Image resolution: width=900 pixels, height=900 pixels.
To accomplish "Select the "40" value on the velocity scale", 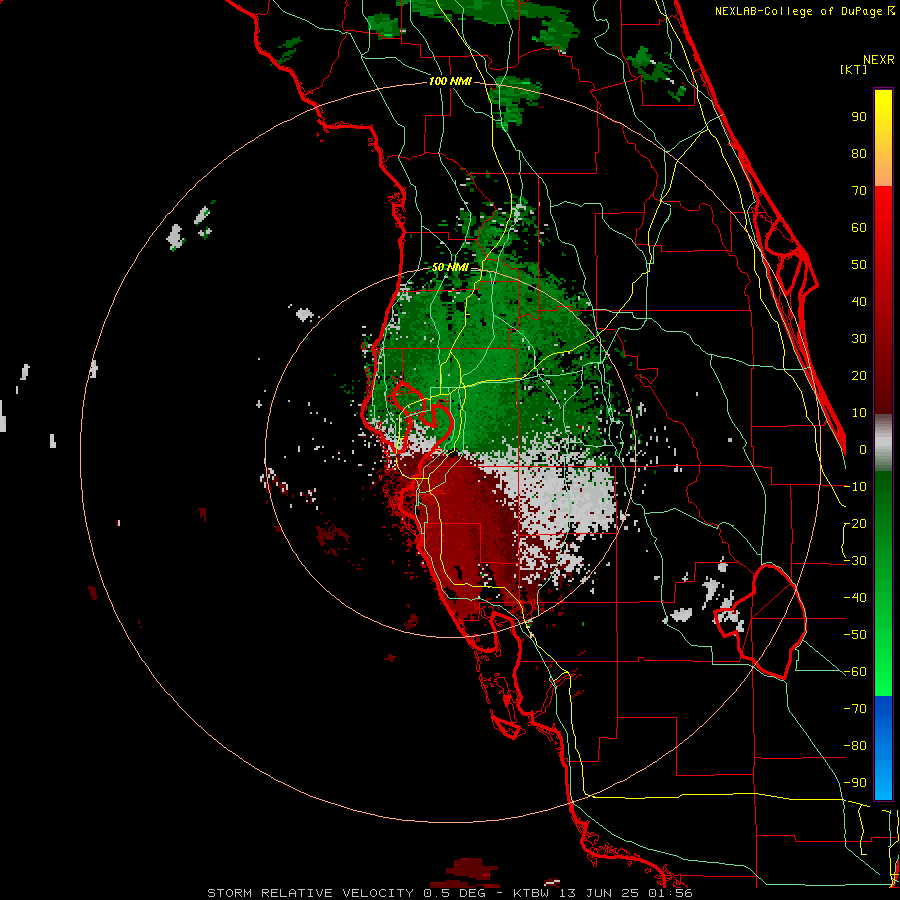I will [859, 301].
